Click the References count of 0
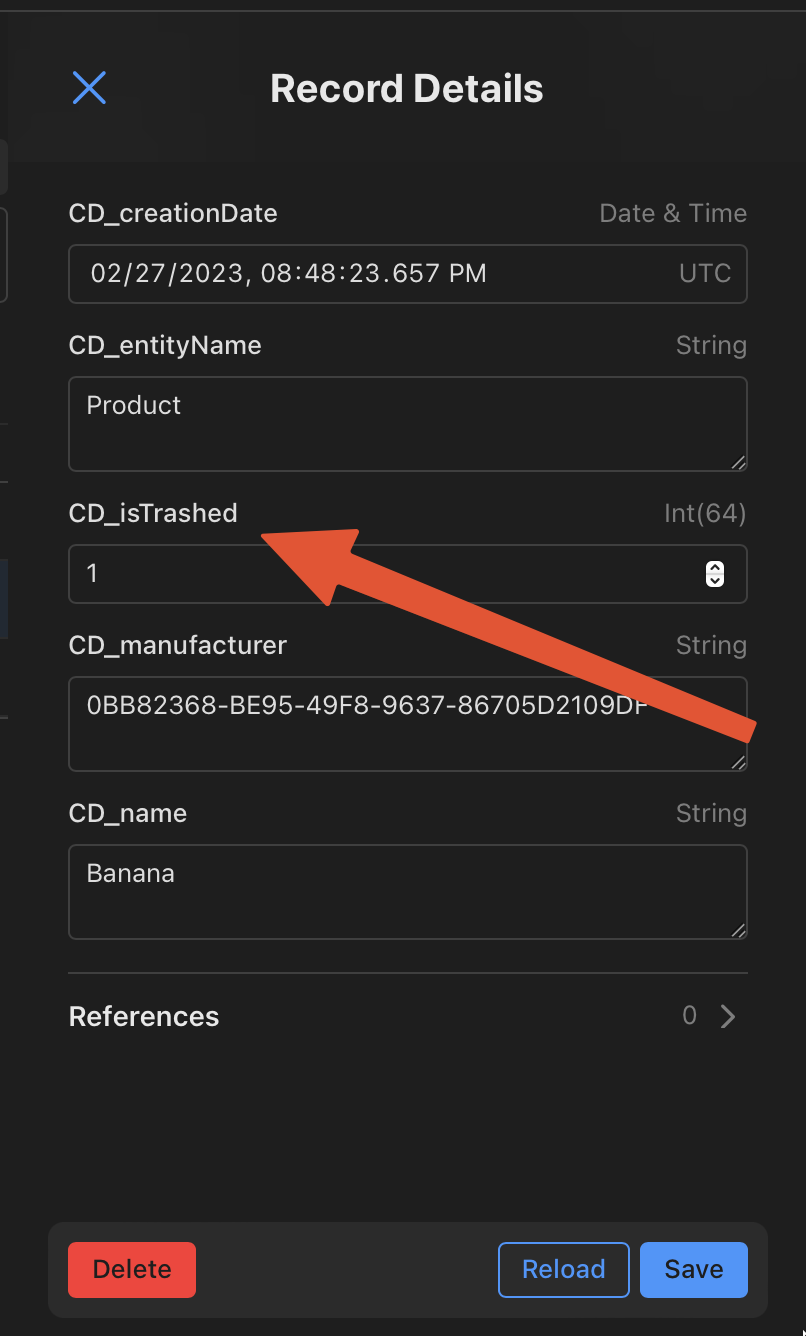The image size is (806, 1336). tap(689, 1016)
